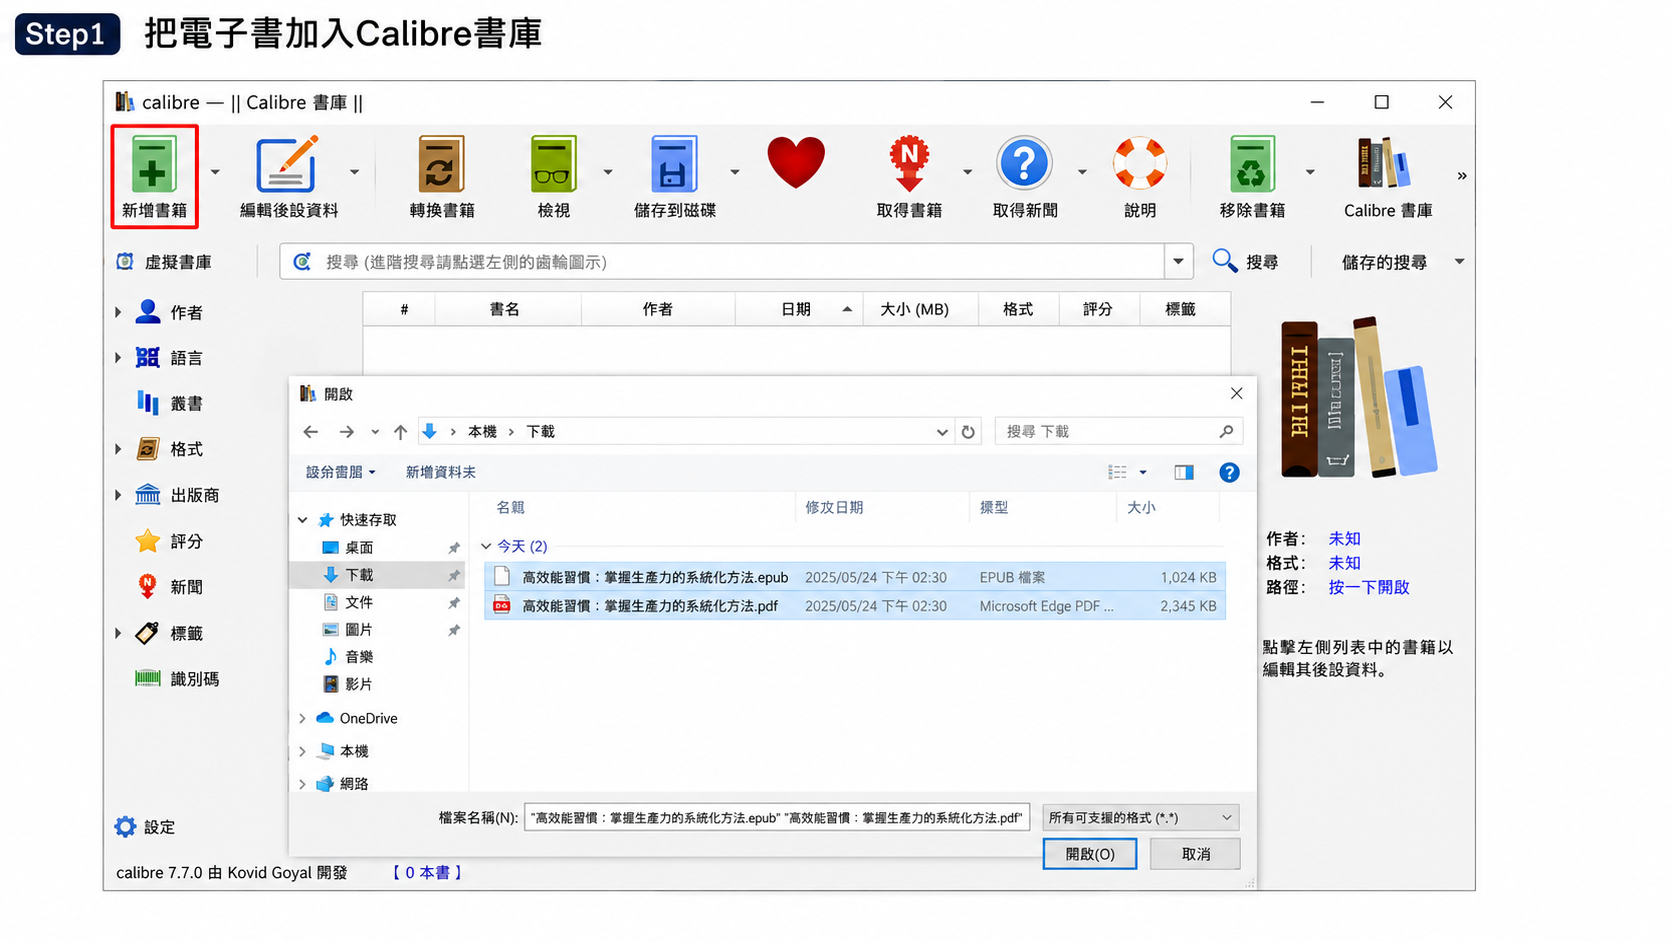Image resolution: width=1672 pixels, height=941 pixels.
Task: Click the search gear icon for advanced search
Action: pos(302,262)
